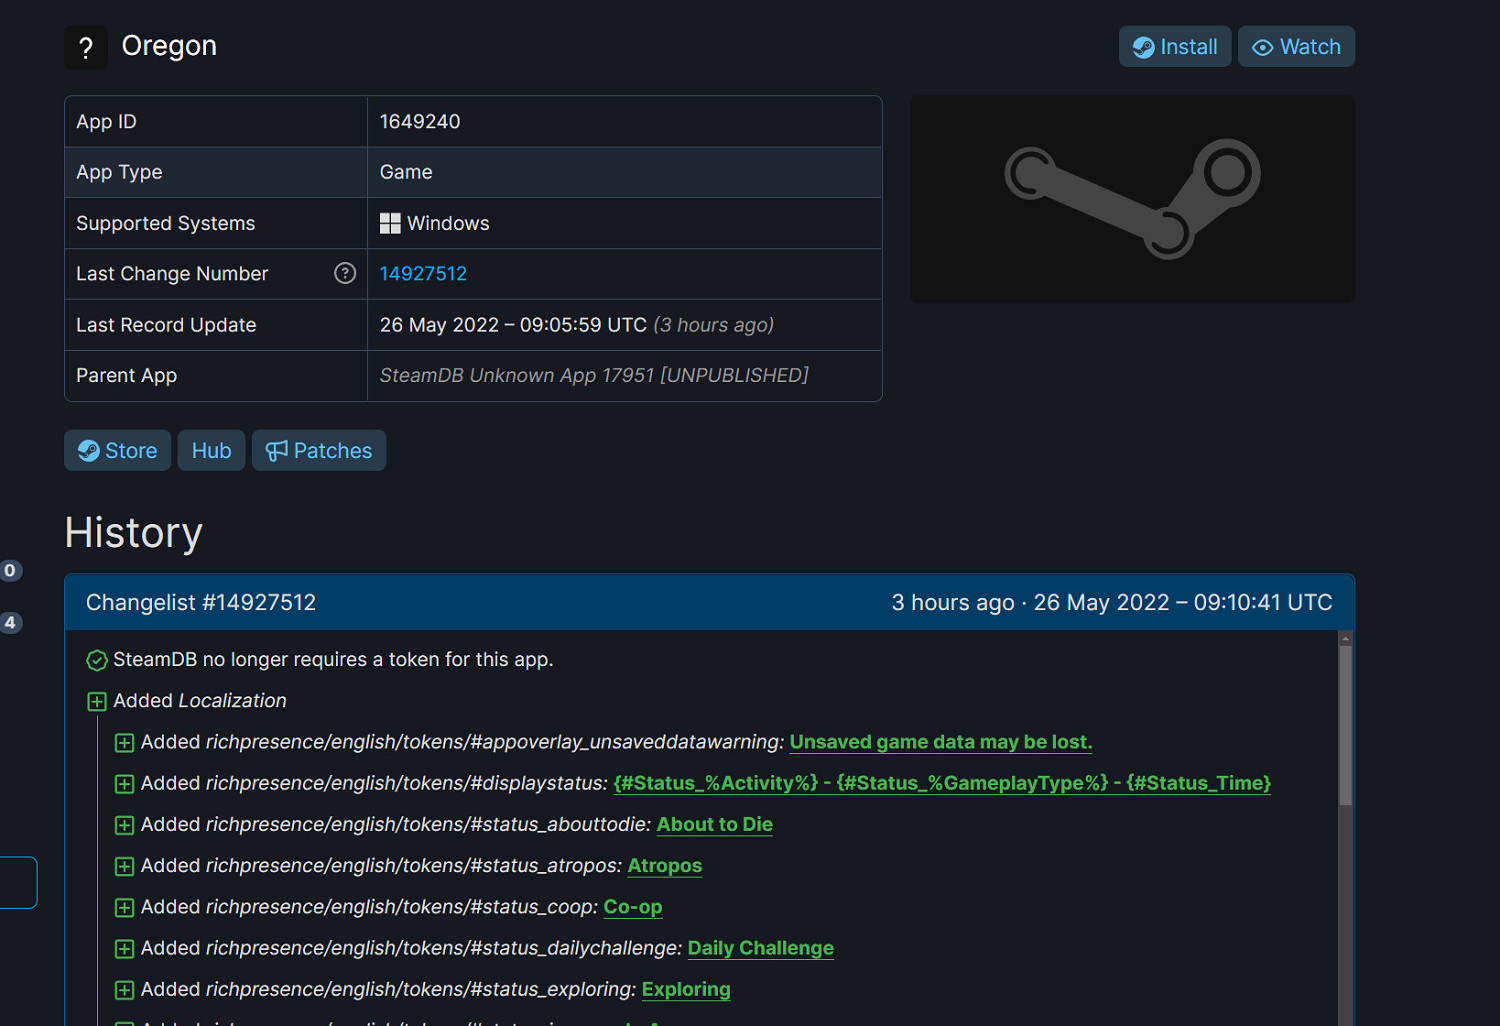Click the help icon next to Last Change Number
The height and width of the screenshot is (1026, 1500).
[345, 273]
